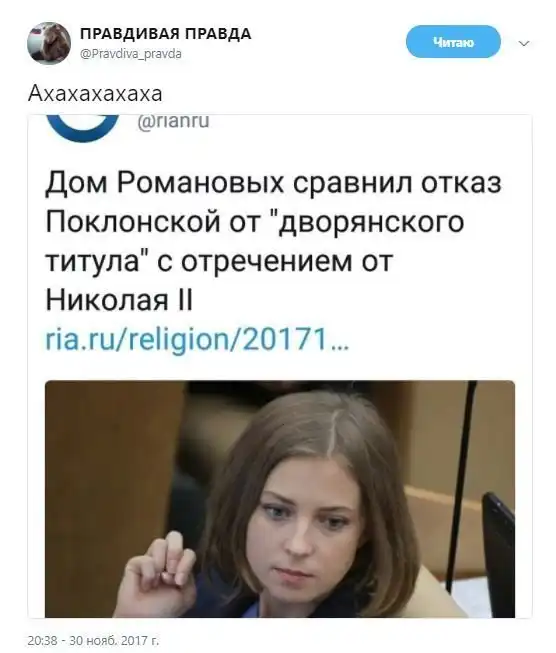Select the Ахахахахаха tweet text
The image size is (556, 653).
[95, 94]
